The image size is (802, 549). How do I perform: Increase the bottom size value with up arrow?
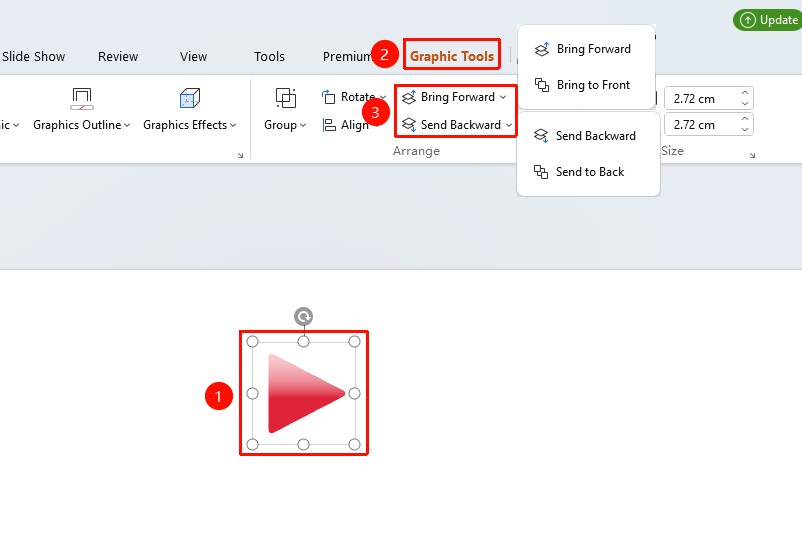point(745,119)
